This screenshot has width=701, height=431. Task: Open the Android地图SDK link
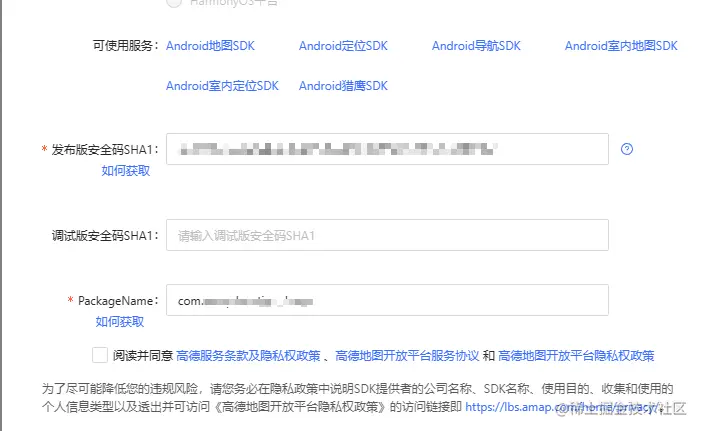pos(210,46)
